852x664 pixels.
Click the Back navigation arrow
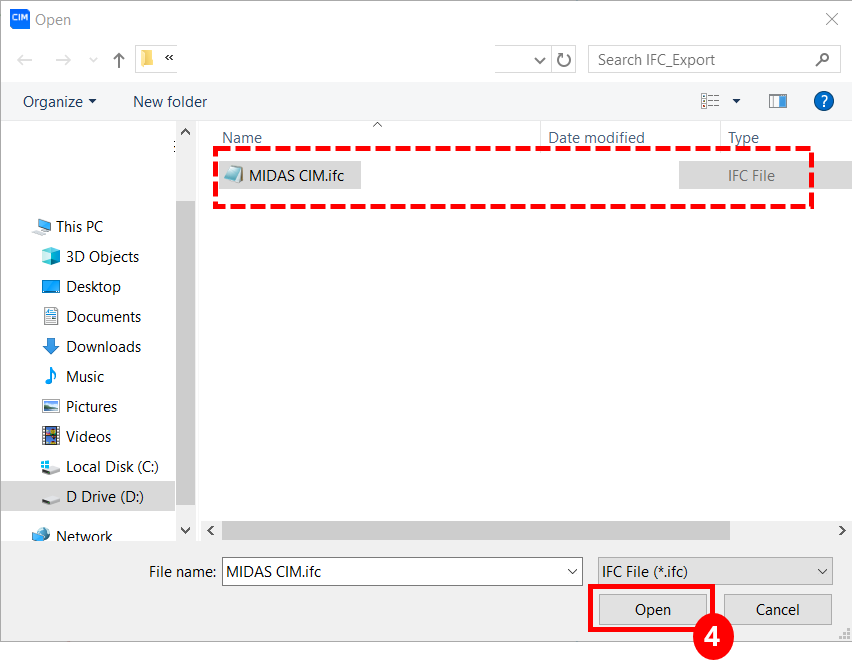(x=25, y=60)
